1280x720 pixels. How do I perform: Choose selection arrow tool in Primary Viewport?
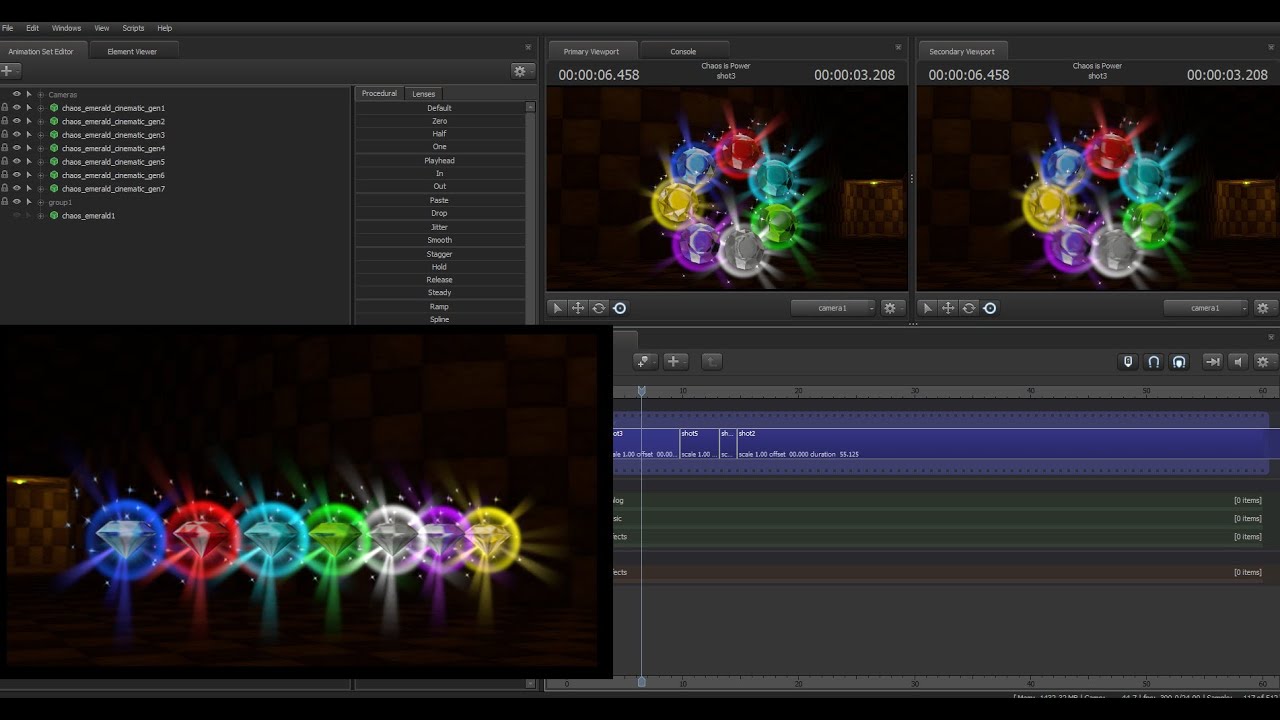pos(557,308)
